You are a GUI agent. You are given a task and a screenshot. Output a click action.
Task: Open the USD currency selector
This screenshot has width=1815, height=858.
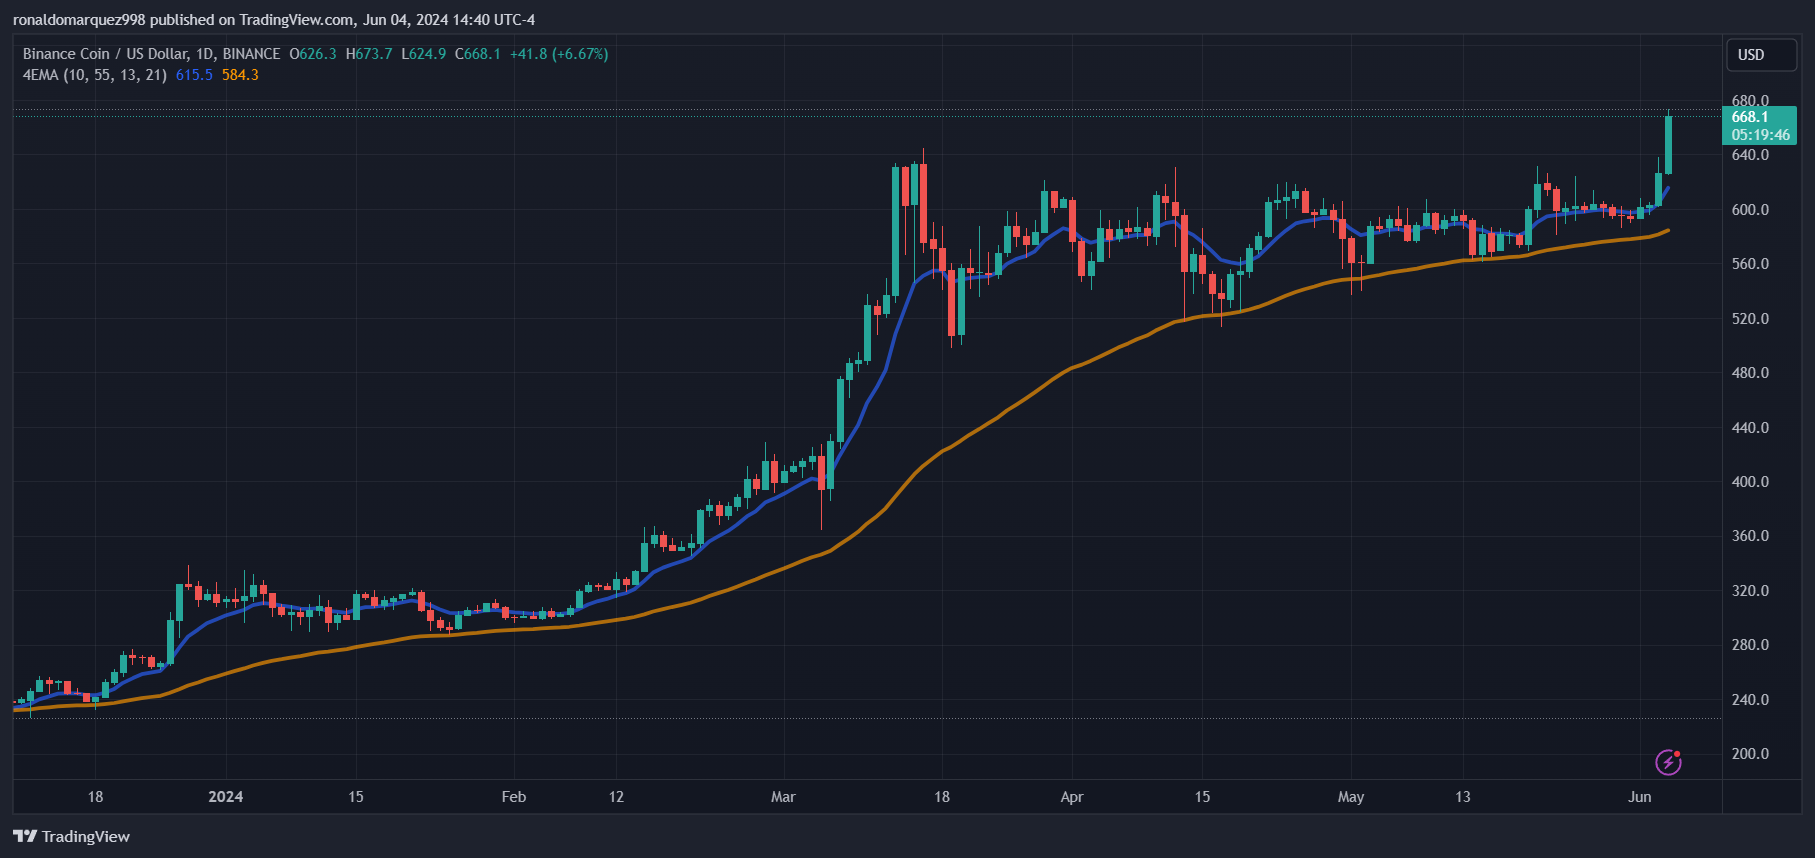click(x=1761, y=55)
